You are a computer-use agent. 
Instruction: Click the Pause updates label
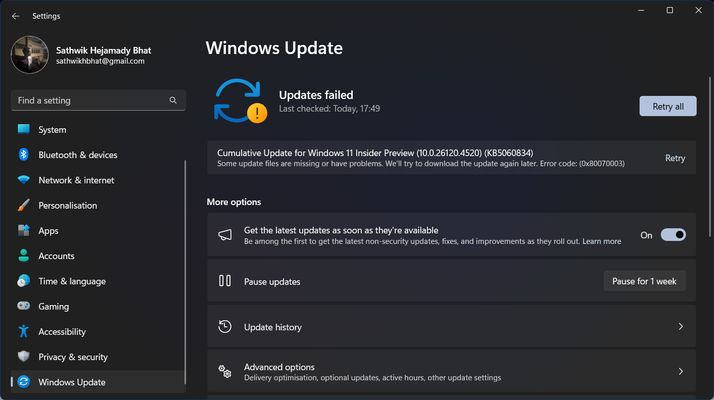(x=272, y=282)
